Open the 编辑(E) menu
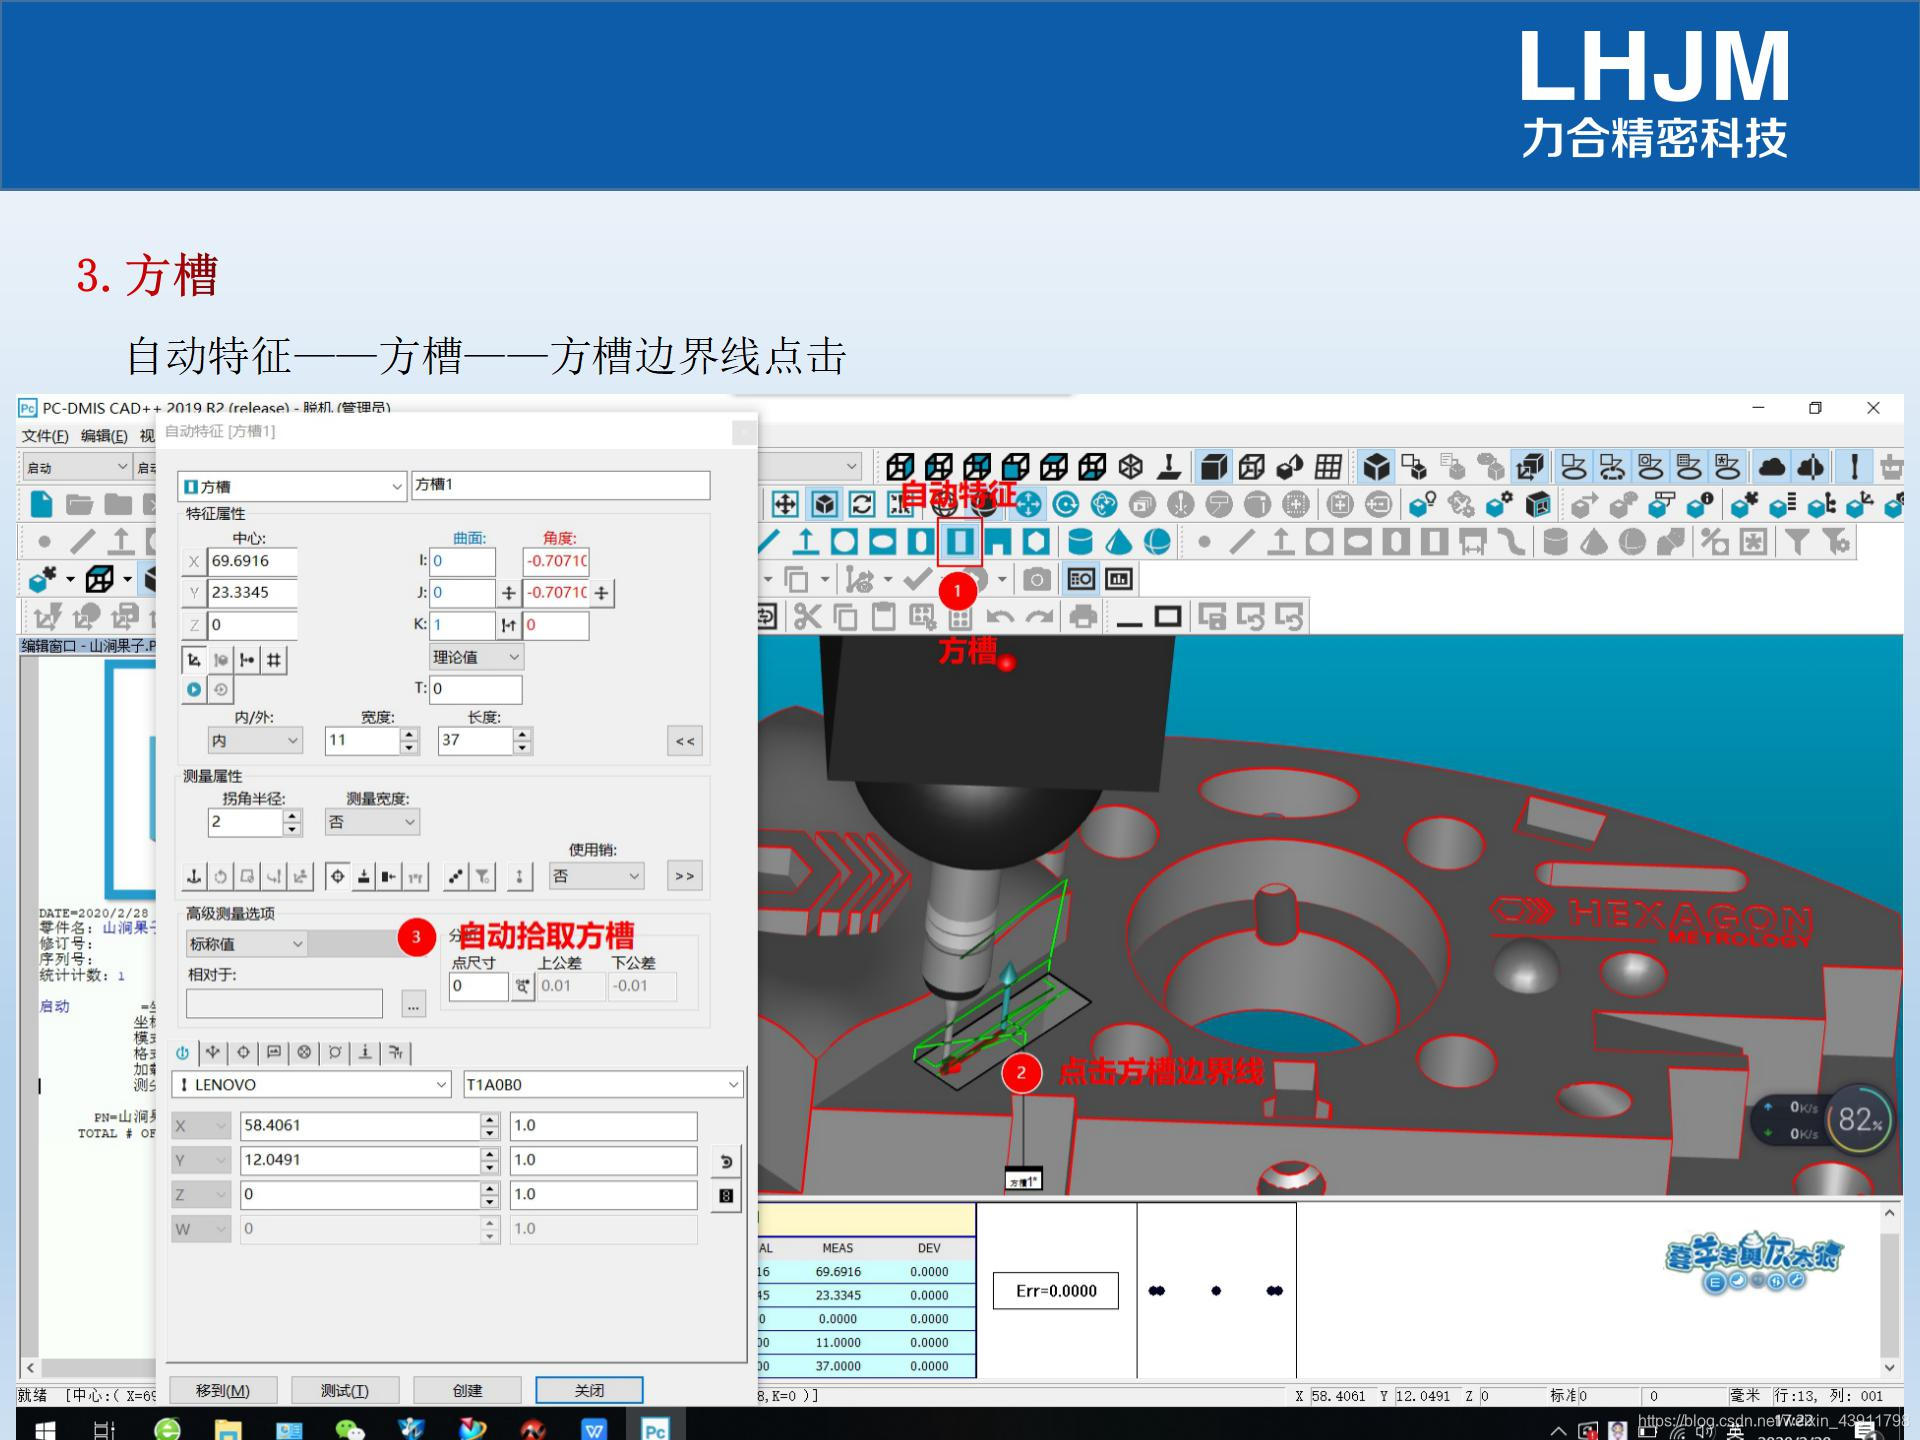The width and height of the screenshot is (1920, 1440). (x=104, y=436)
